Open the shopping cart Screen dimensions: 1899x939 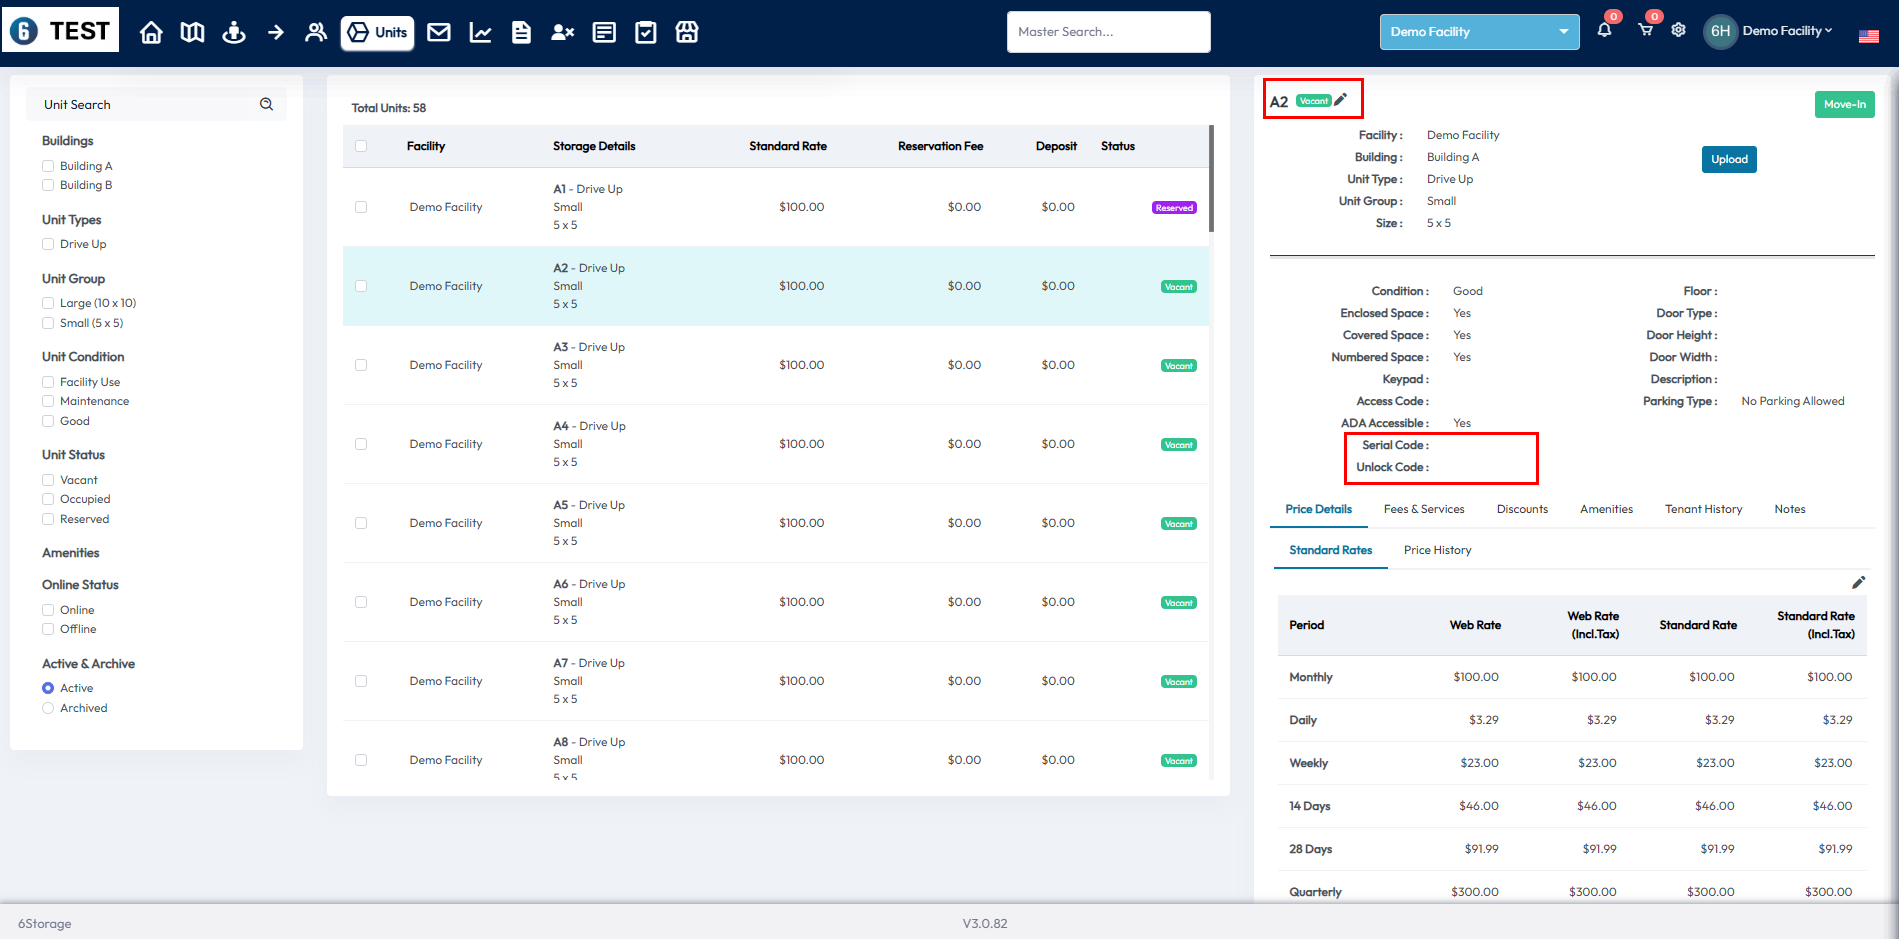(x=1645, y=30)
